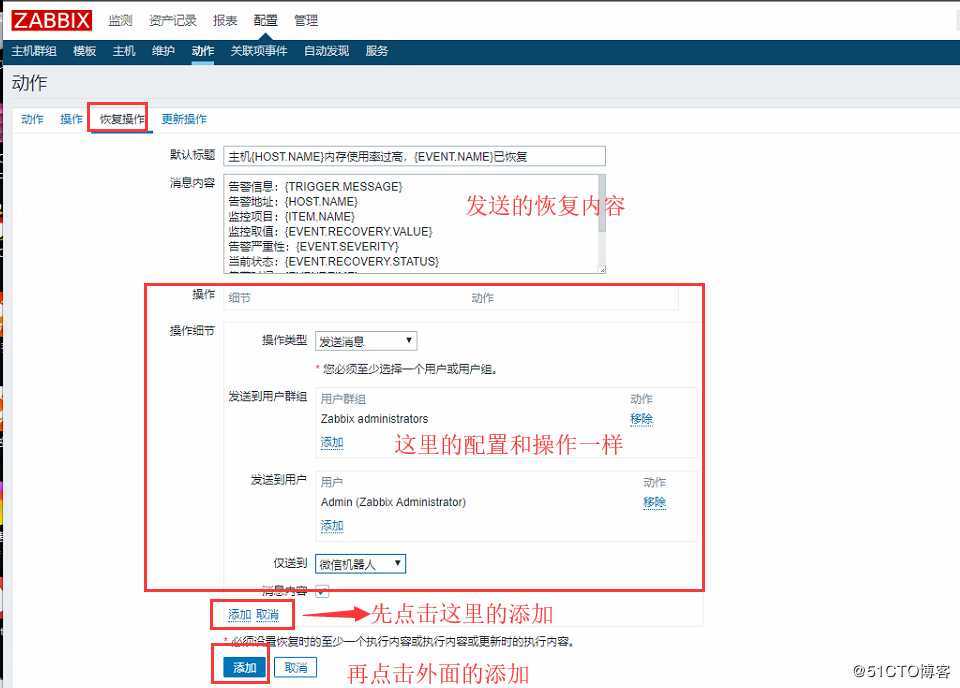960x688 pixels.
Task: Switch to the 恢复操作 tab
Action: (x=122, y=119)
